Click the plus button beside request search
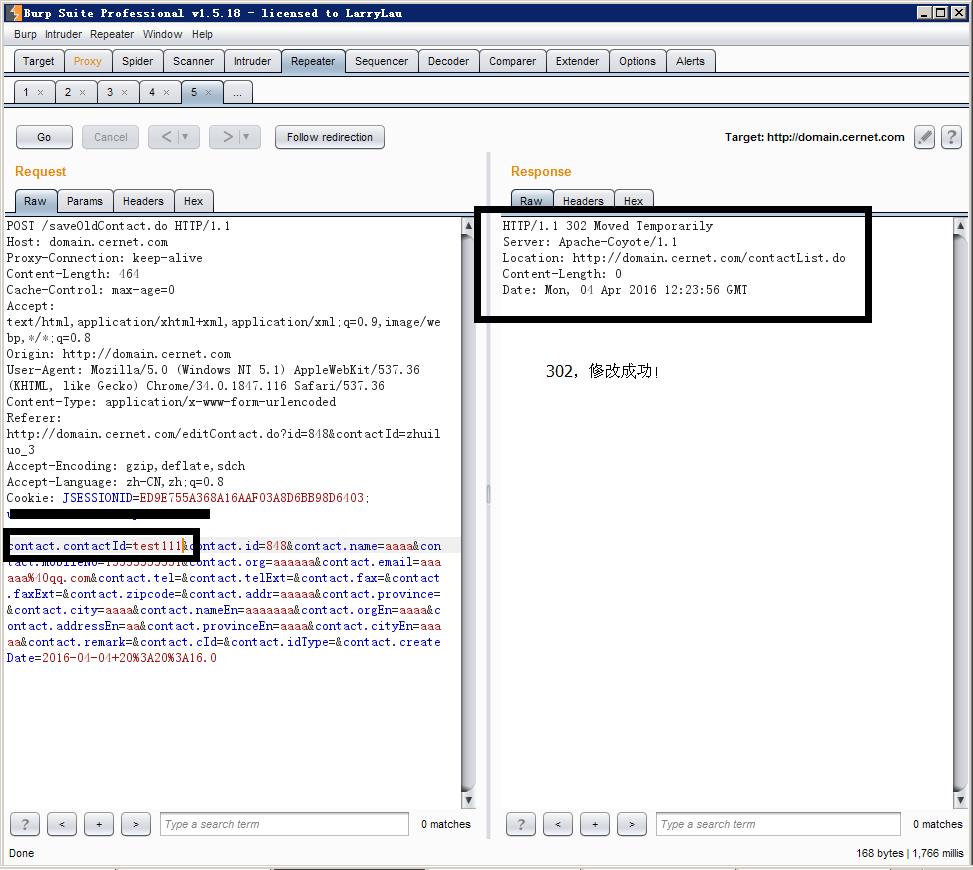The image size is (973, 870). [99, 824]
